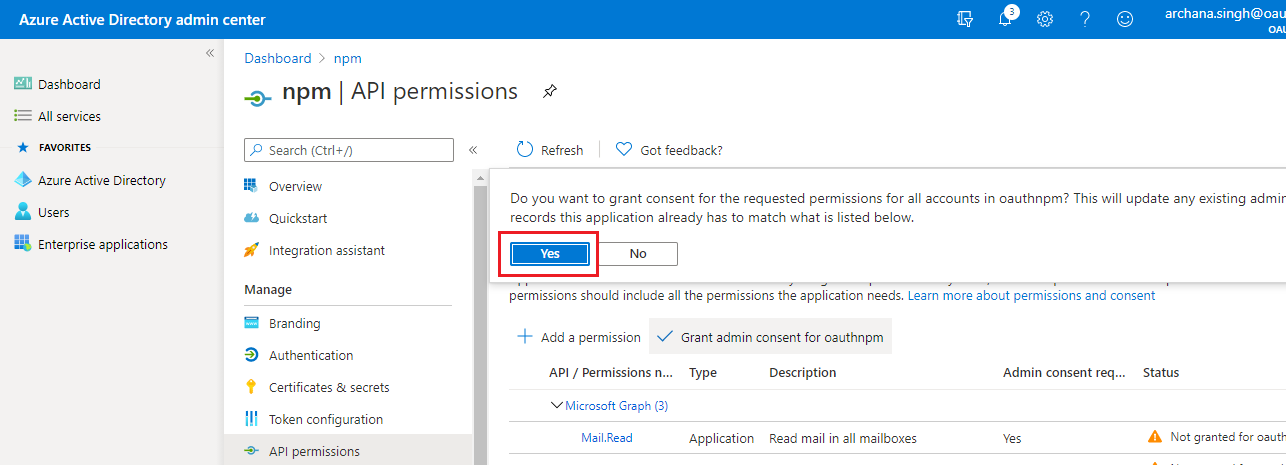This screenshot has height=465, width=1286.
Task: Click Add a permission
Action: click(579, 337)
